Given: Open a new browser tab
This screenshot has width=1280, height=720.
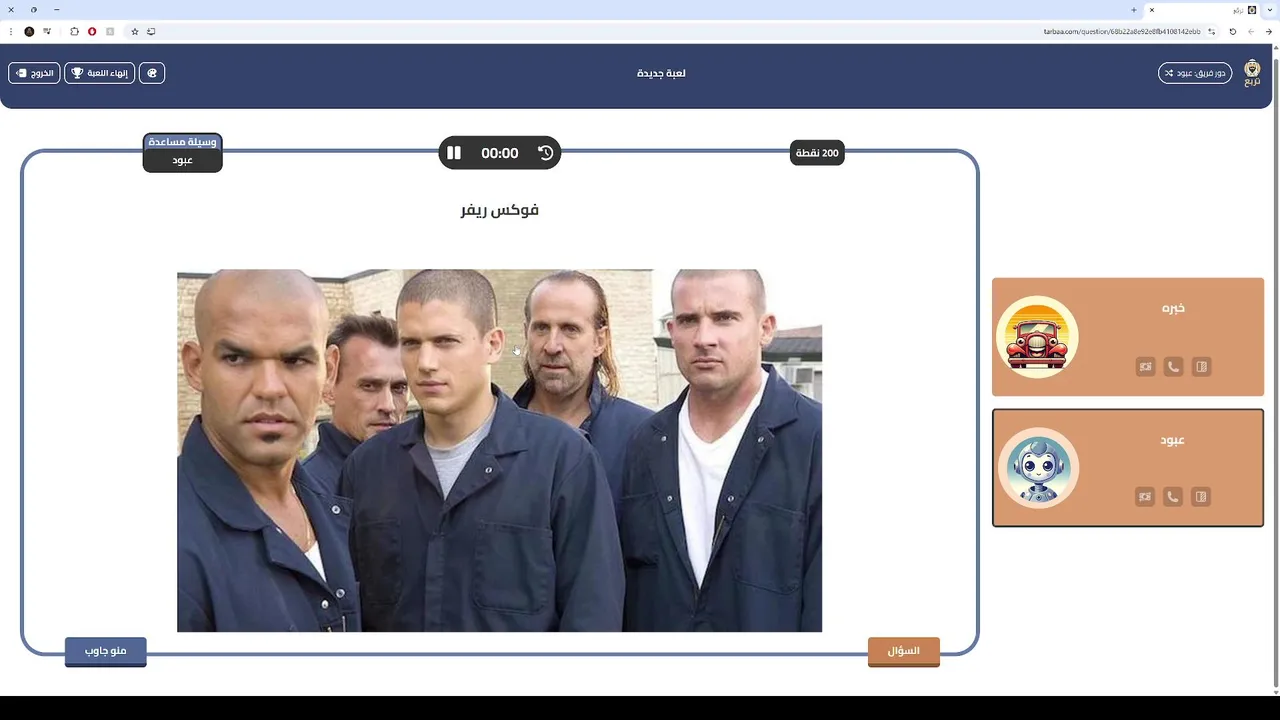Looking at the screenshot, I should (1134, 10).
